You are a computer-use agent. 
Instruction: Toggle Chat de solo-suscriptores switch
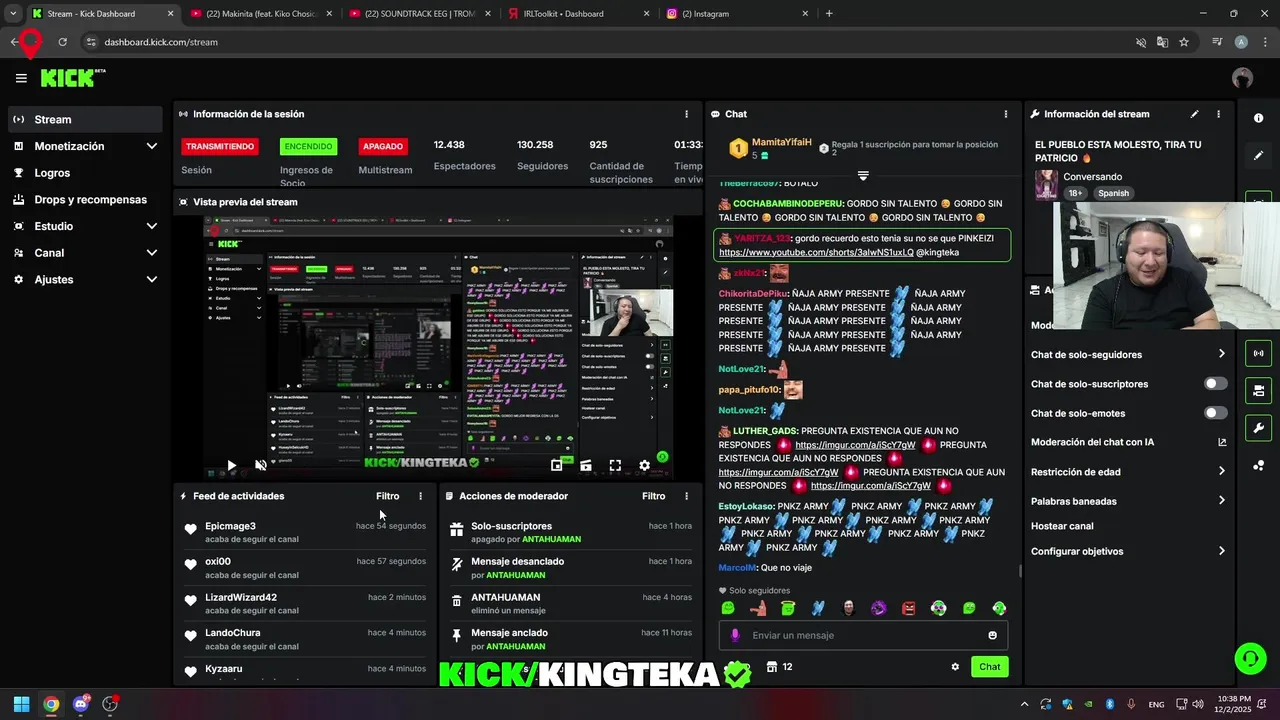pyautogui.click(x=1215, y=384)
